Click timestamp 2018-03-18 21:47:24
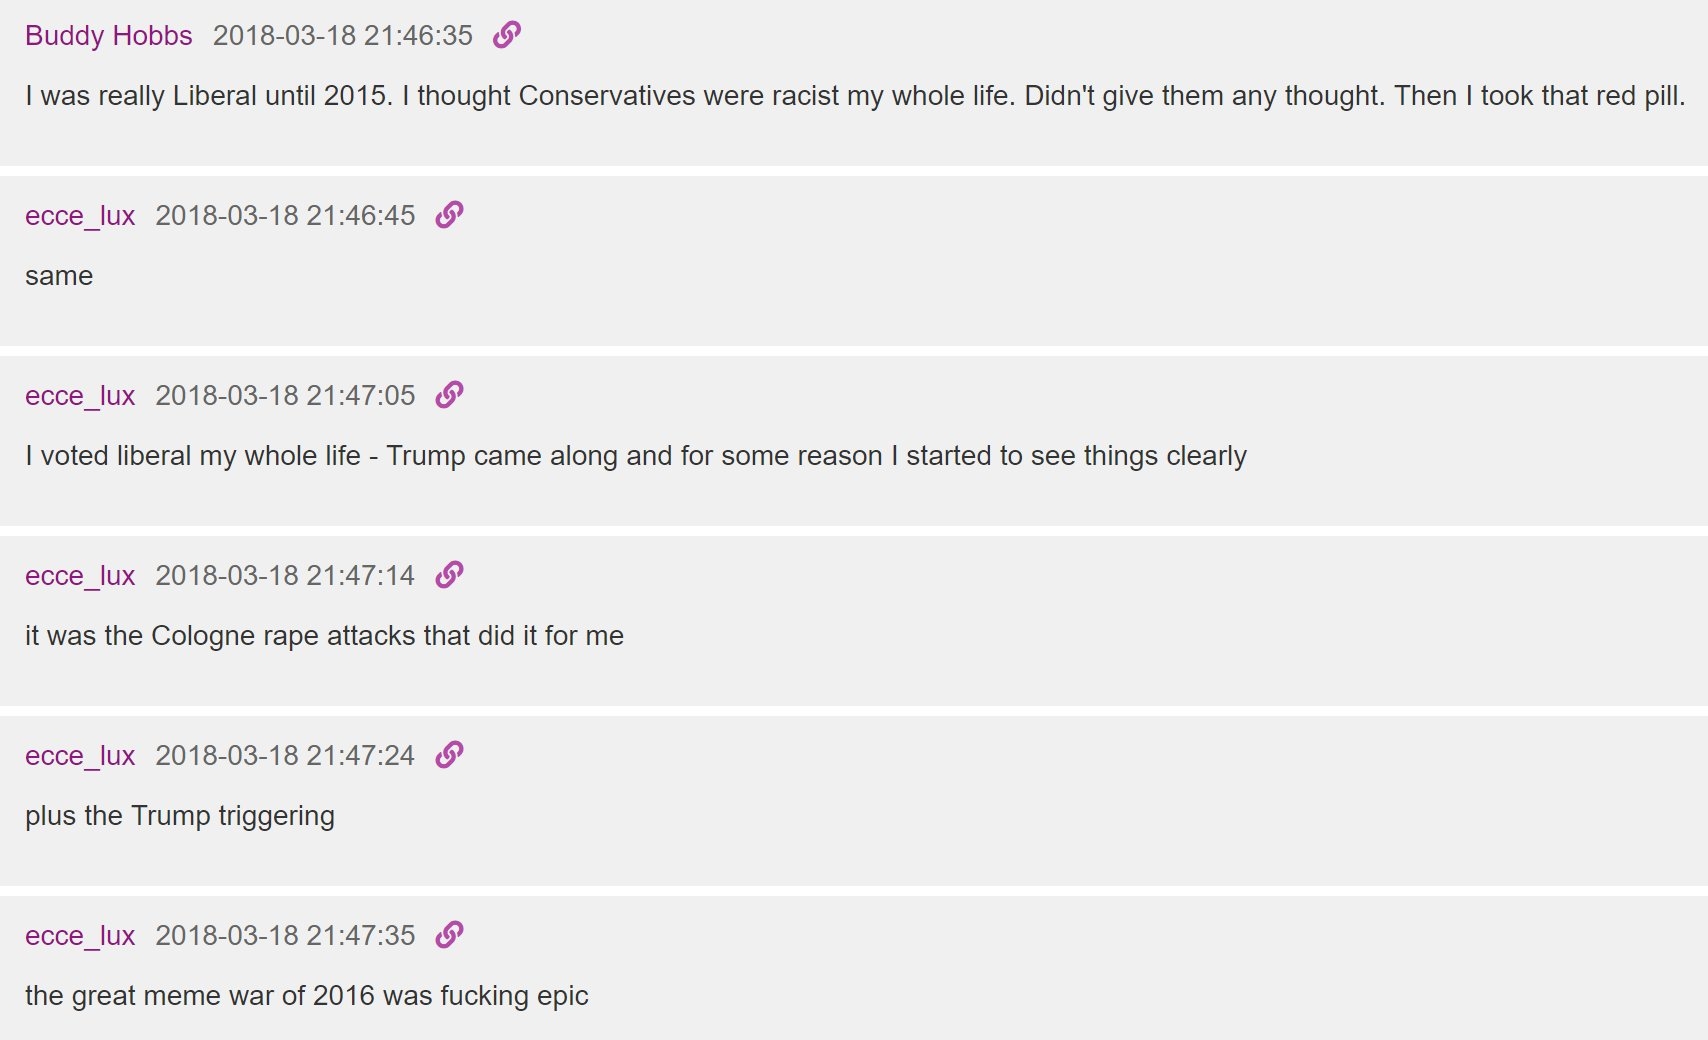1708x1040 pixels. pyautogui.click(x=285, y=755)
